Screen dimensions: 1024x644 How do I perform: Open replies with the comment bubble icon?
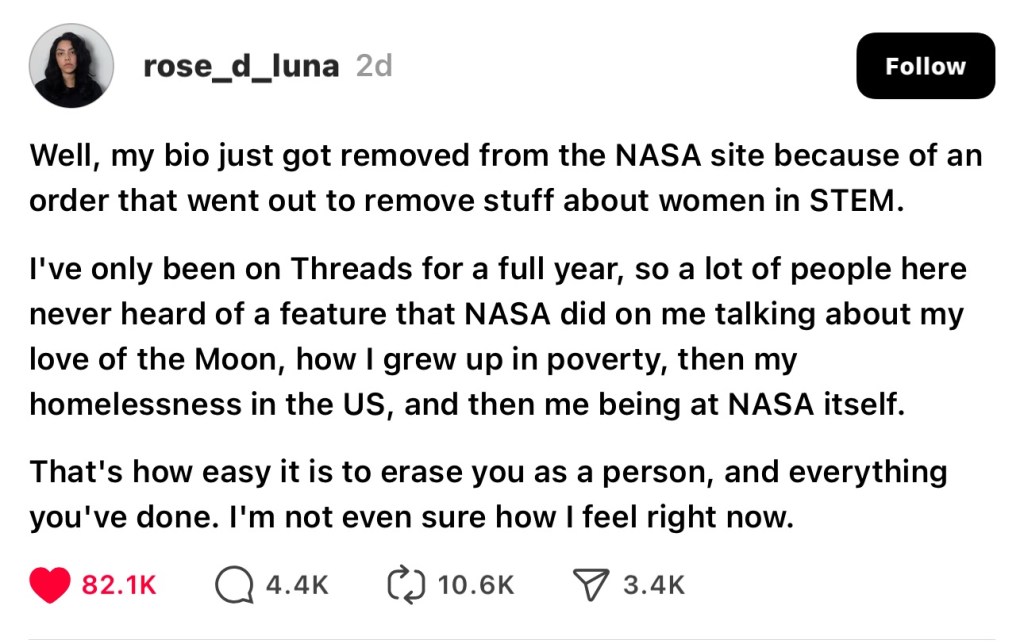click(x=233, y=585)
